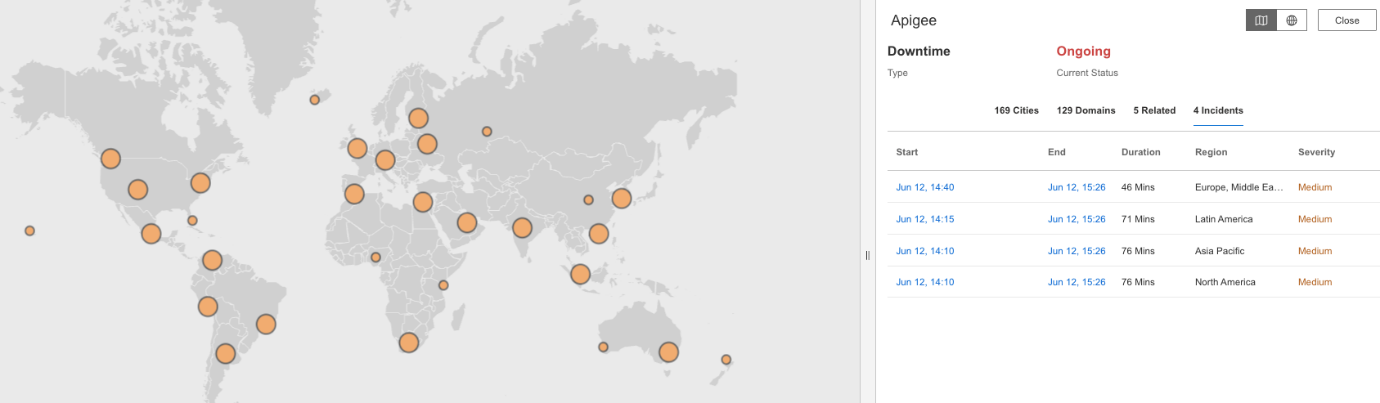Viewport: 1380px width, 403px height.
Task: Close the Apigee details panel
Action: coord(1347,20)
